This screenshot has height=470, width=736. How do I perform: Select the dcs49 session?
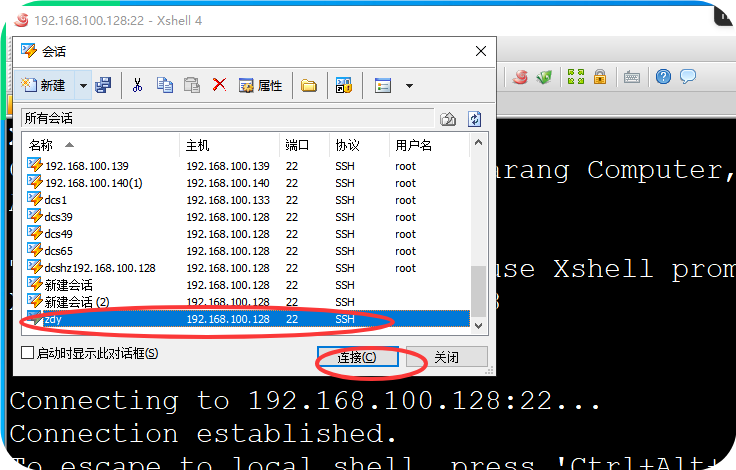tap(246, 234)
